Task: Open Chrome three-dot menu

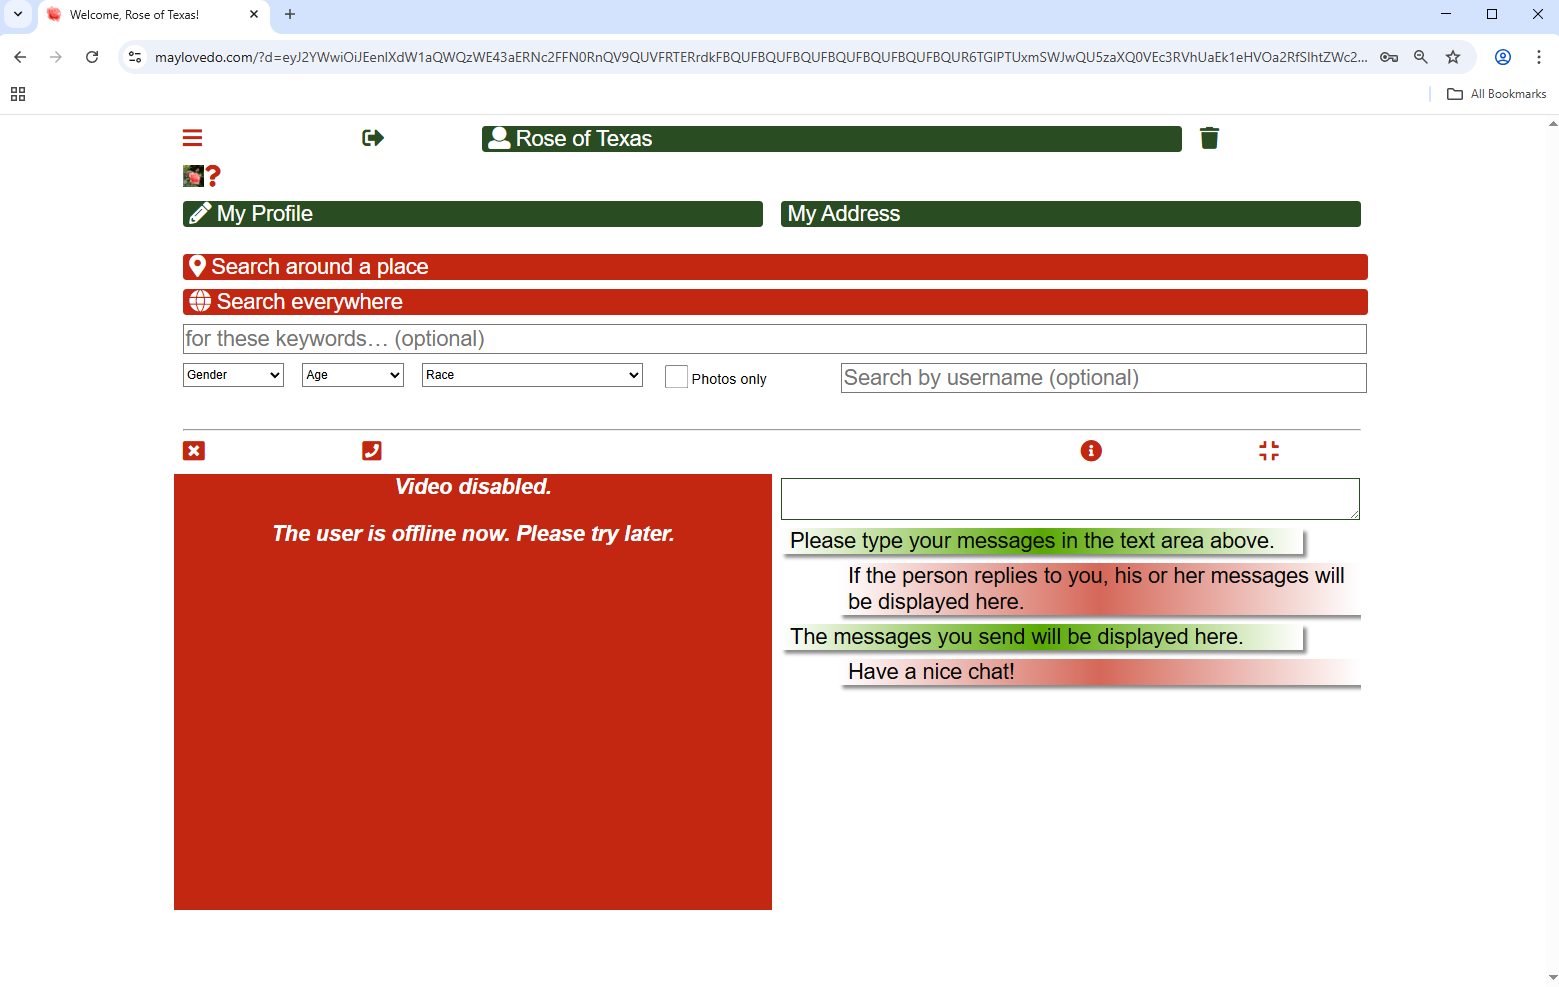Action: (x=1539, y=57)
